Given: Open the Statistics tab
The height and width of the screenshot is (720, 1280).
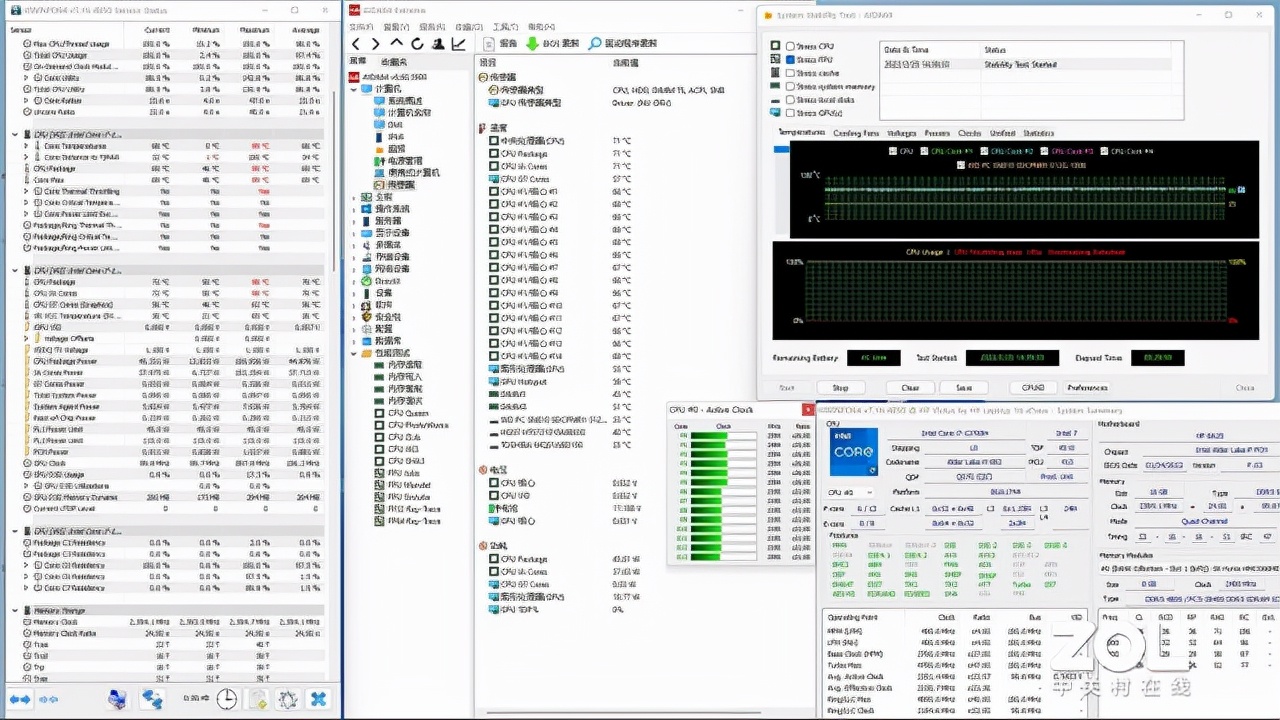Looking at the screenshot, I should [1038, 133].
